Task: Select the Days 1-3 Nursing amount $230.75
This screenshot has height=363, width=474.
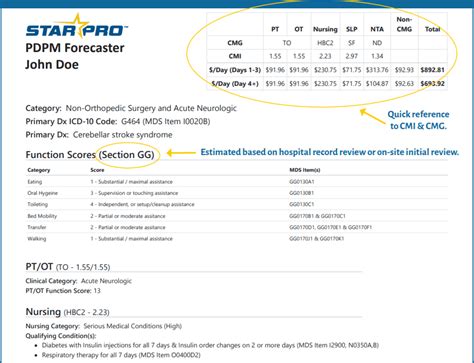Action: tap(325, 70)
